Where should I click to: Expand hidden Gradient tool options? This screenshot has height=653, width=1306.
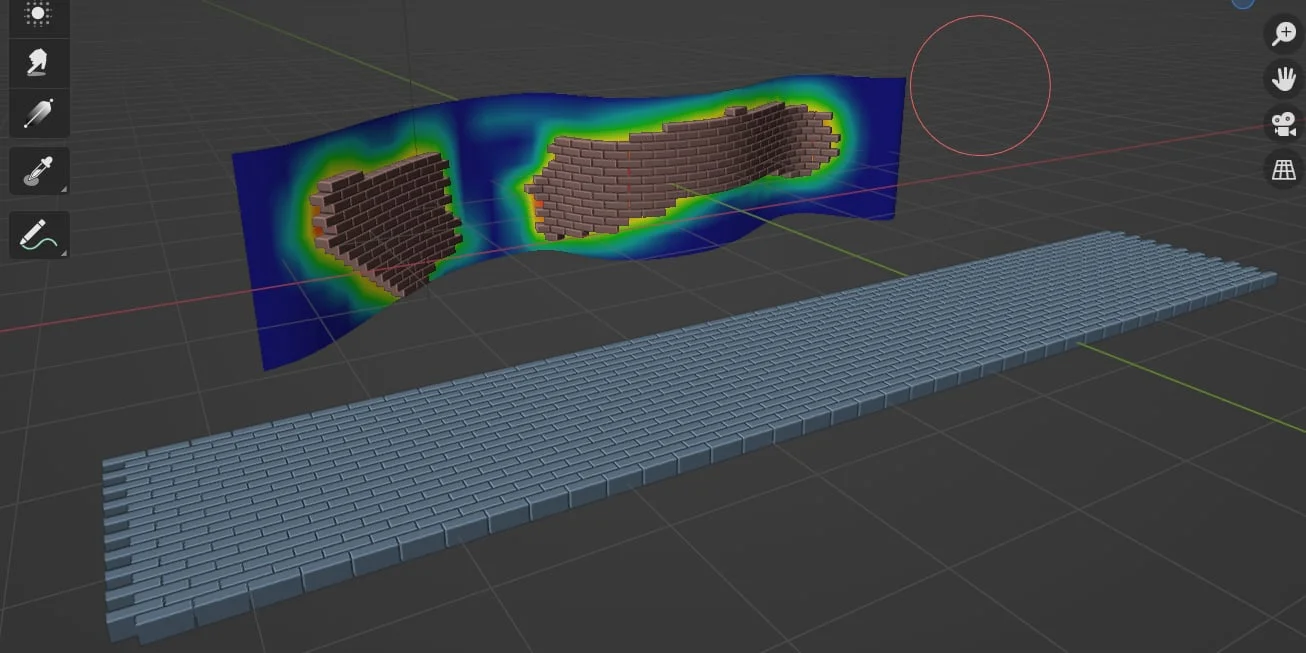(x=62, y=133)
